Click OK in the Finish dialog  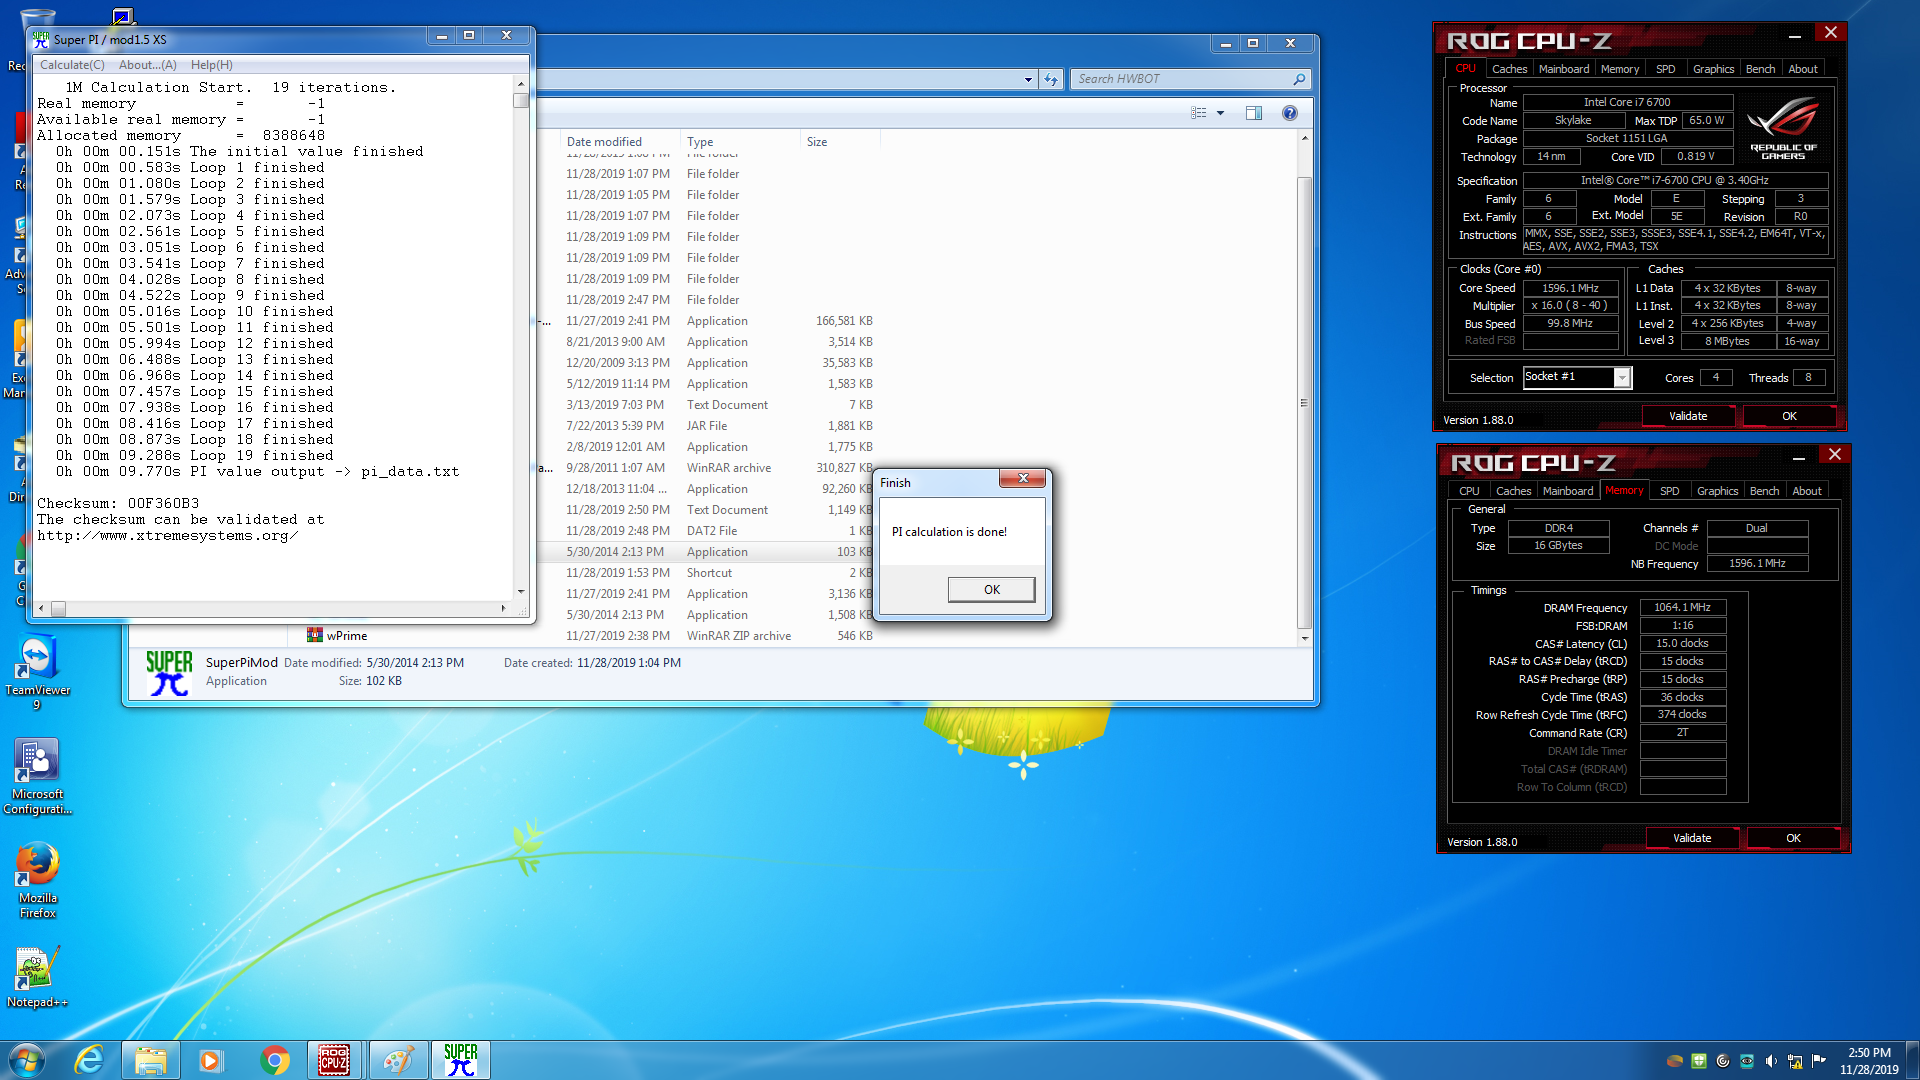tap(991, 590)
